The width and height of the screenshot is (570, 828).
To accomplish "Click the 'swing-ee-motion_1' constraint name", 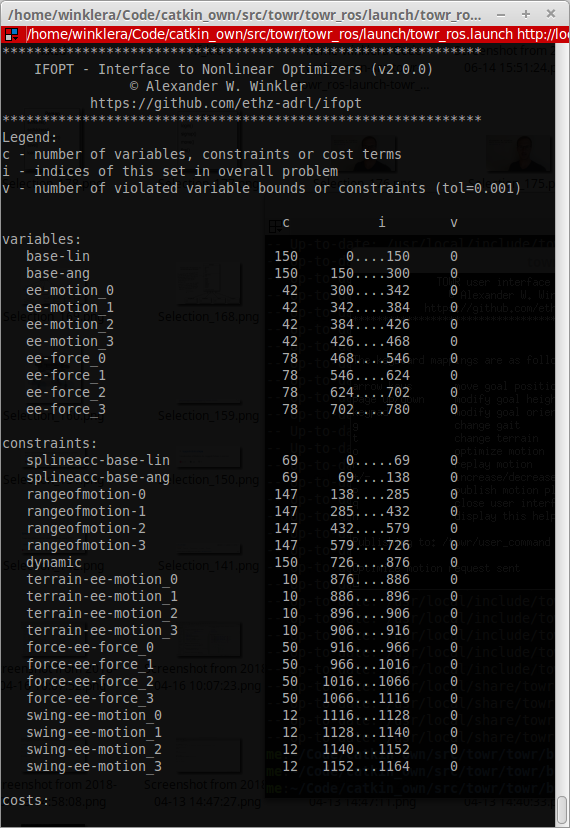I will click(x=94, y=732).
